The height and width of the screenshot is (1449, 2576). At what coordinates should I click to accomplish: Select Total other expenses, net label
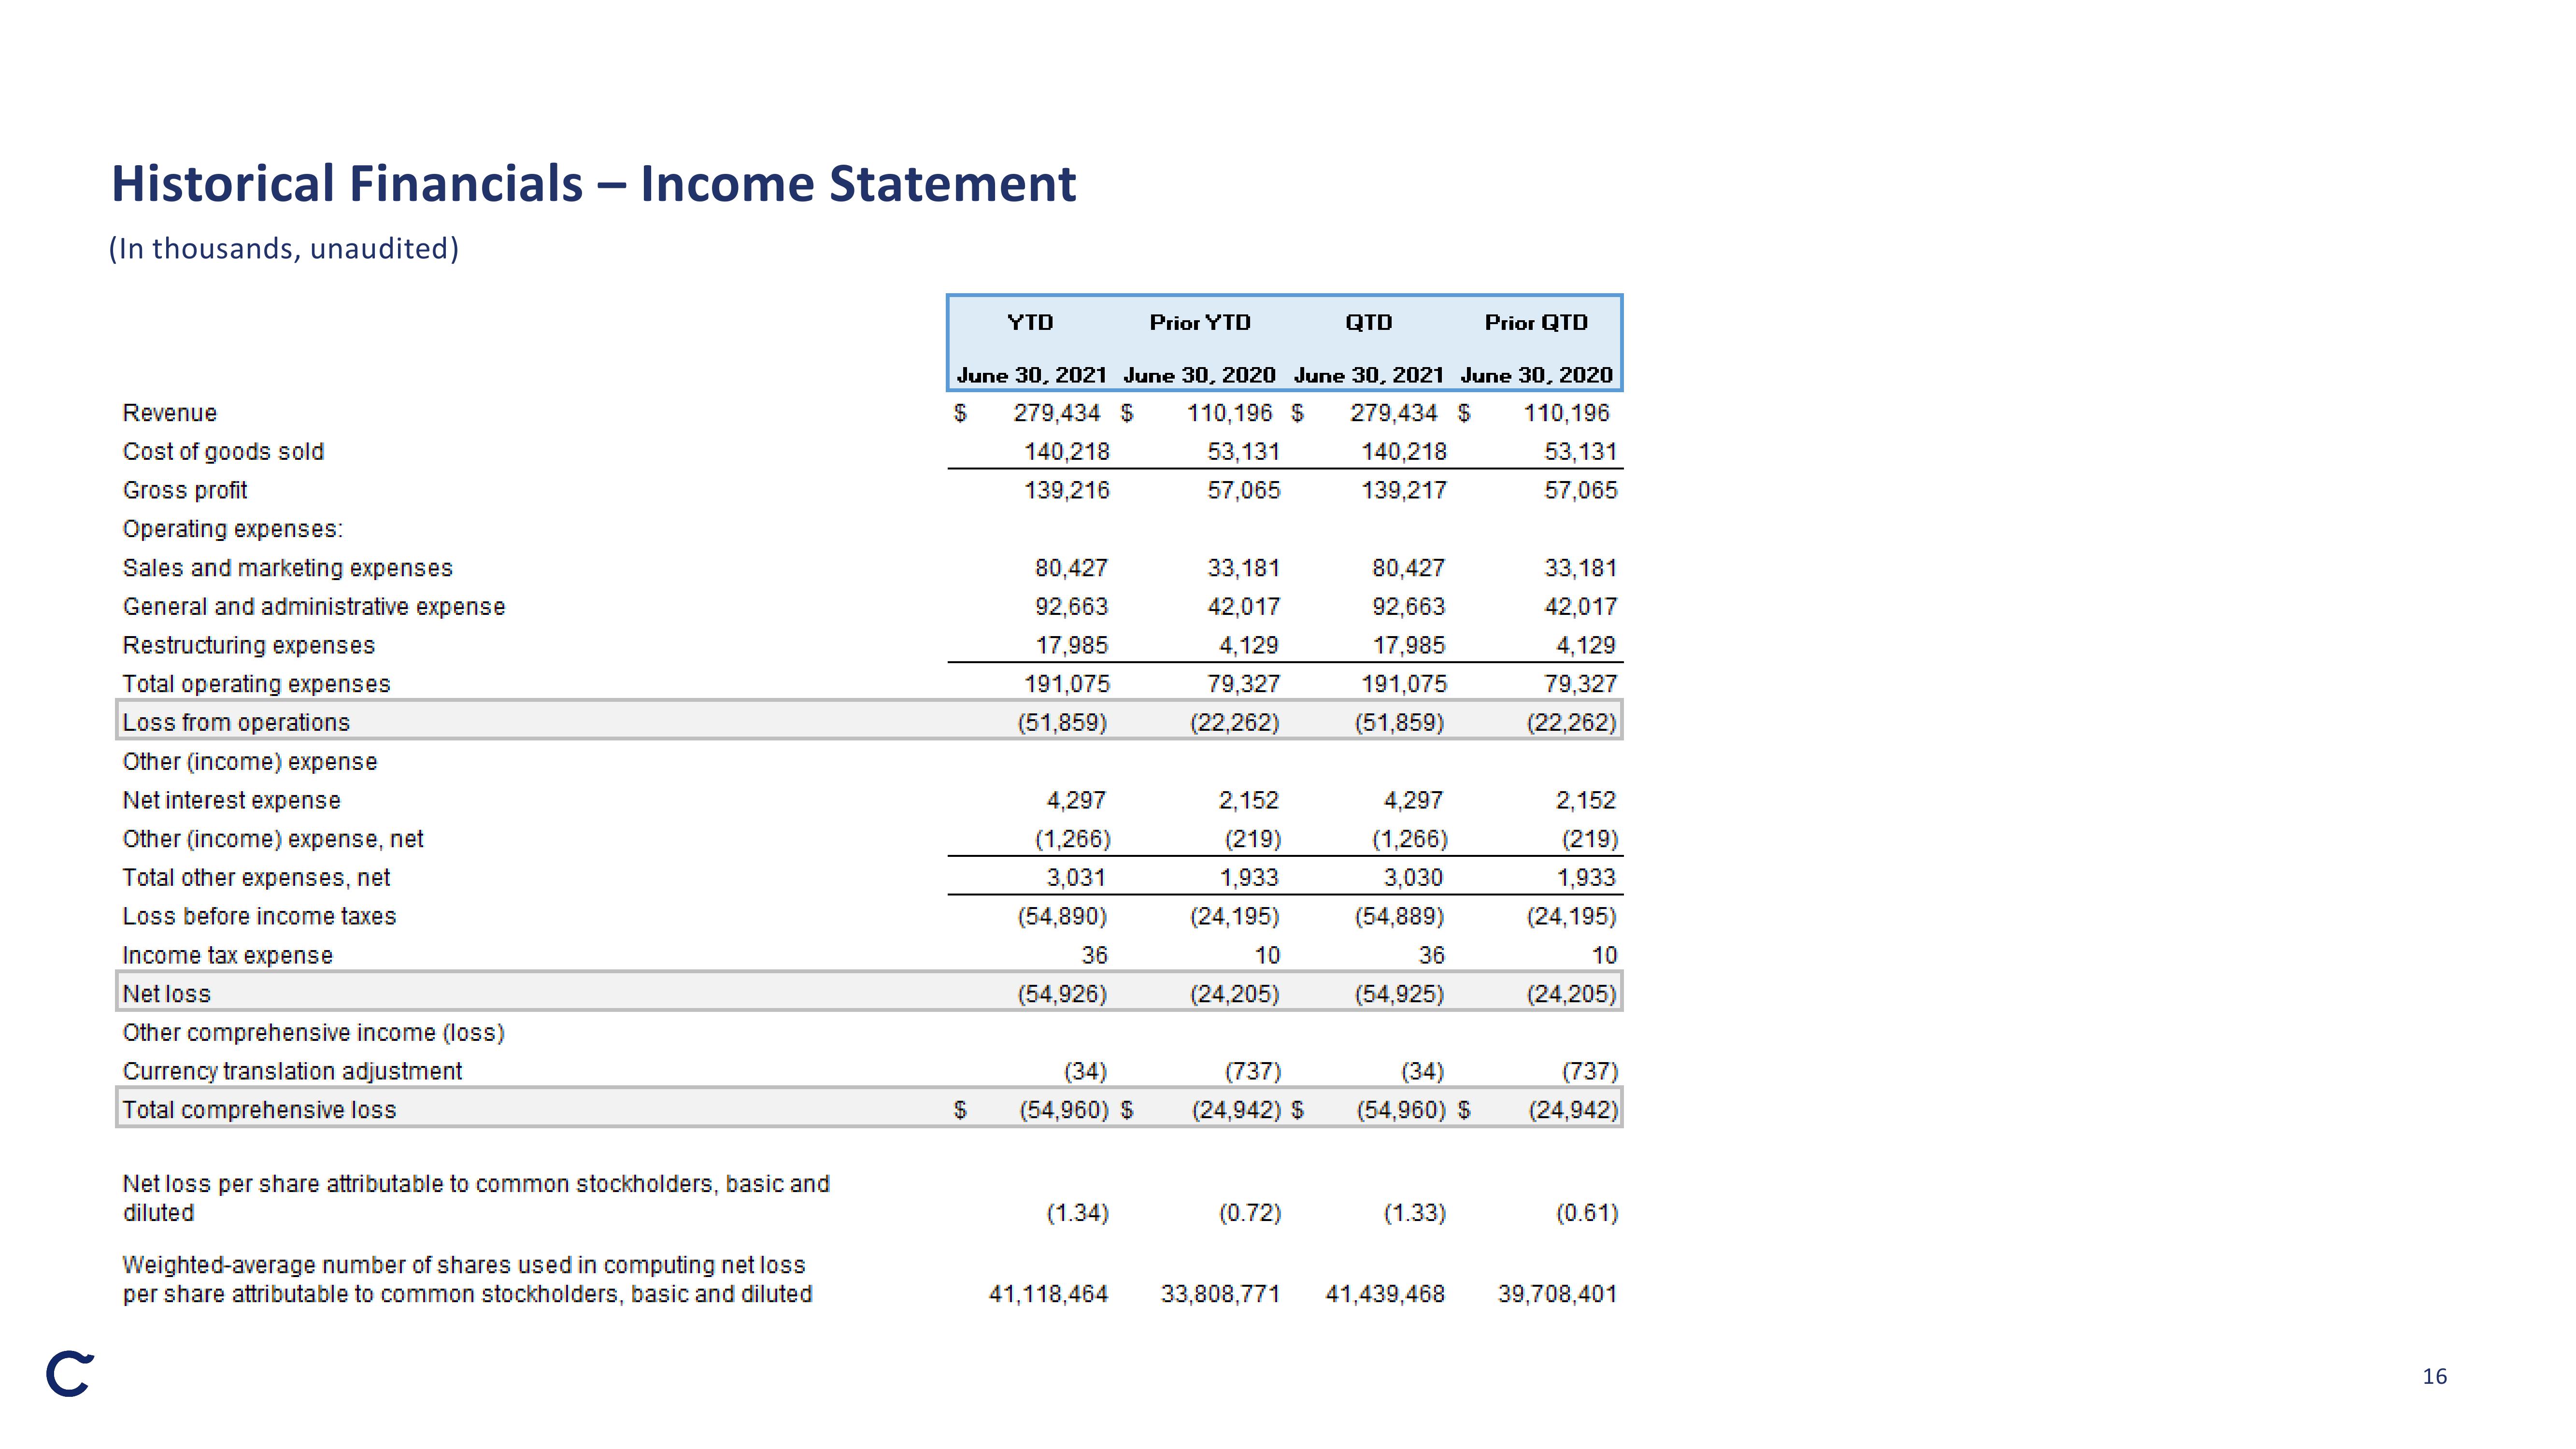coord(256,878)
